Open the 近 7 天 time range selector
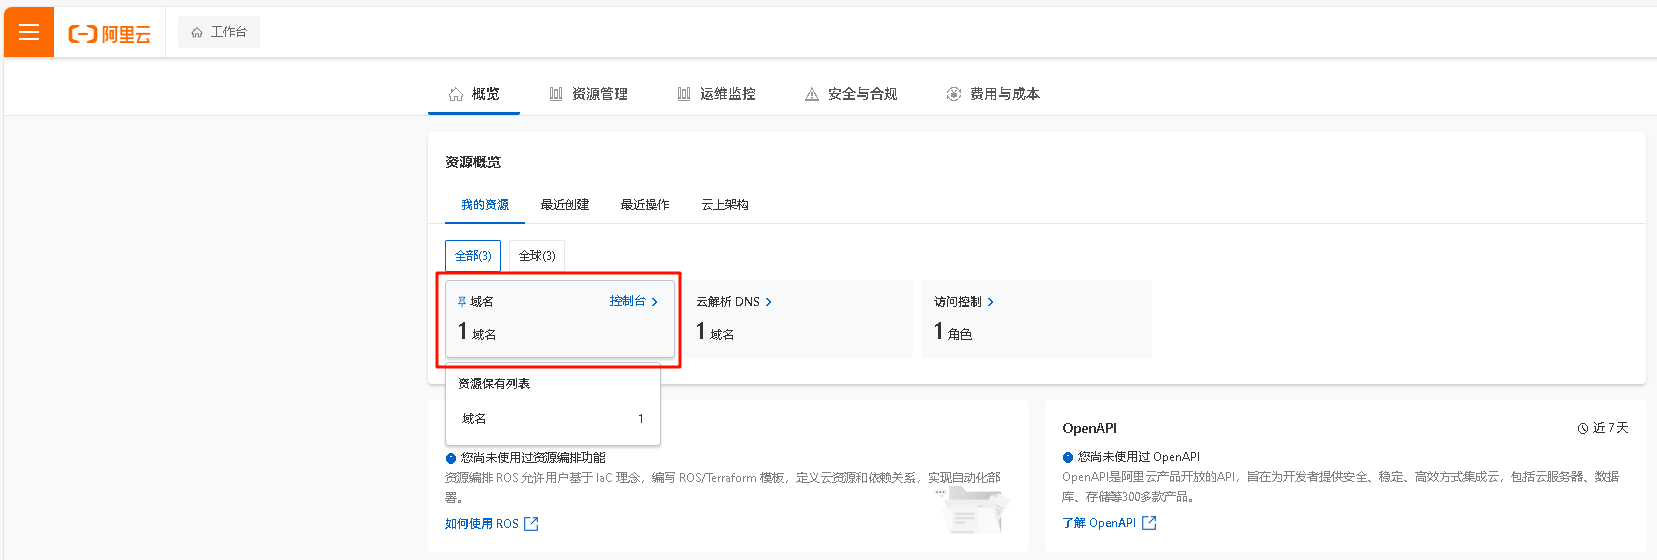 click(1603, 428)
